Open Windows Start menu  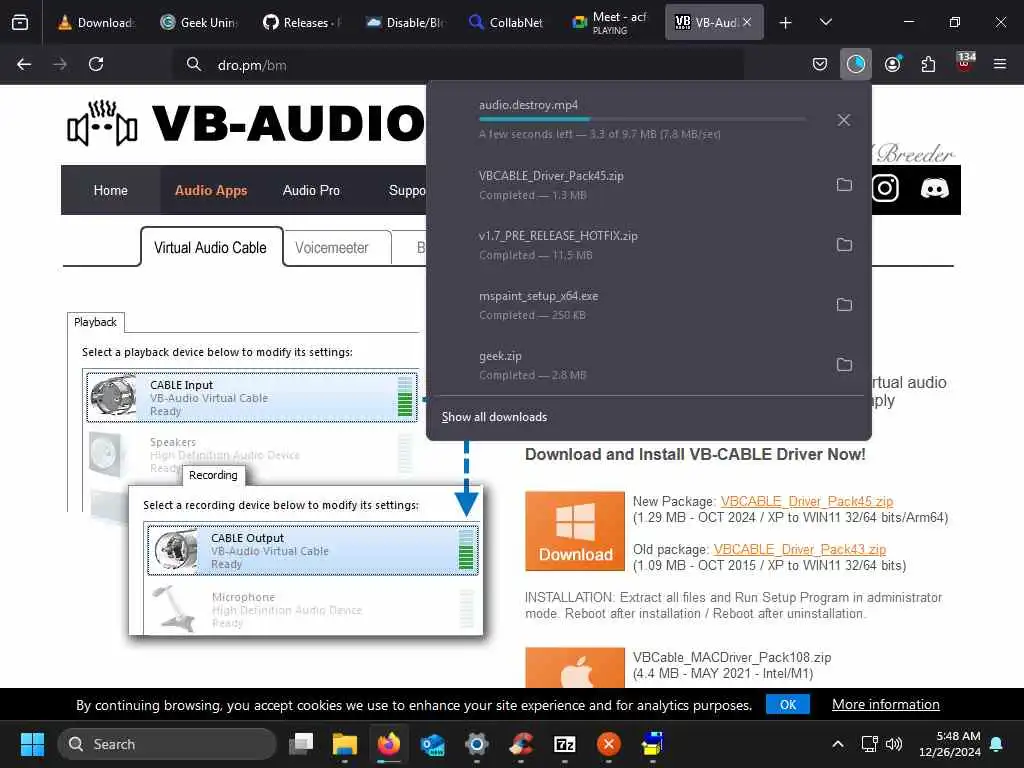(32, 744)
